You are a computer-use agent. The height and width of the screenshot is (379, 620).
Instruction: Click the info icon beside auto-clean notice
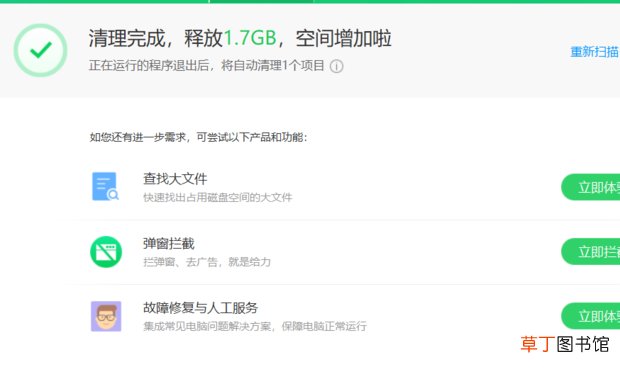[x=336, y=66]
